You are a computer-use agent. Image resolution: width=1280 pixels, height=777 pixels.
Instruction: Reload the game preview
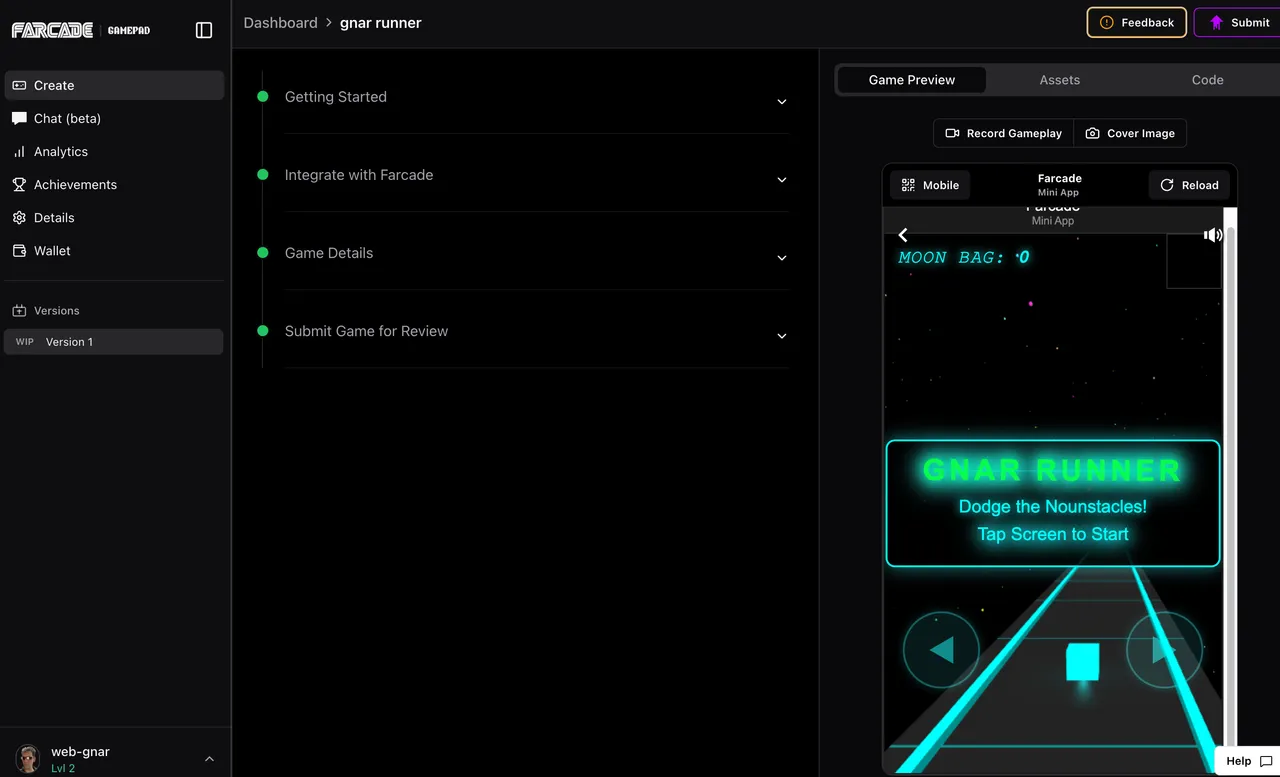point(1189,185)
